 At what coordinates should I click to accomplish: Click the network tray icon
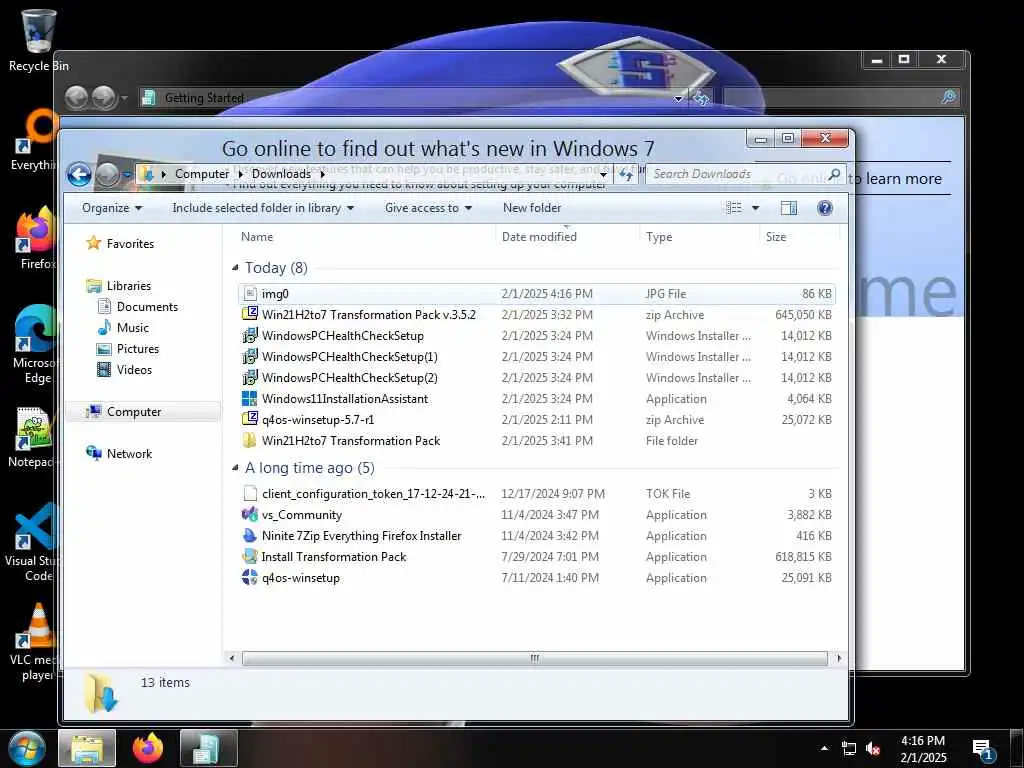pyautogui.click(x=849, y=749)
